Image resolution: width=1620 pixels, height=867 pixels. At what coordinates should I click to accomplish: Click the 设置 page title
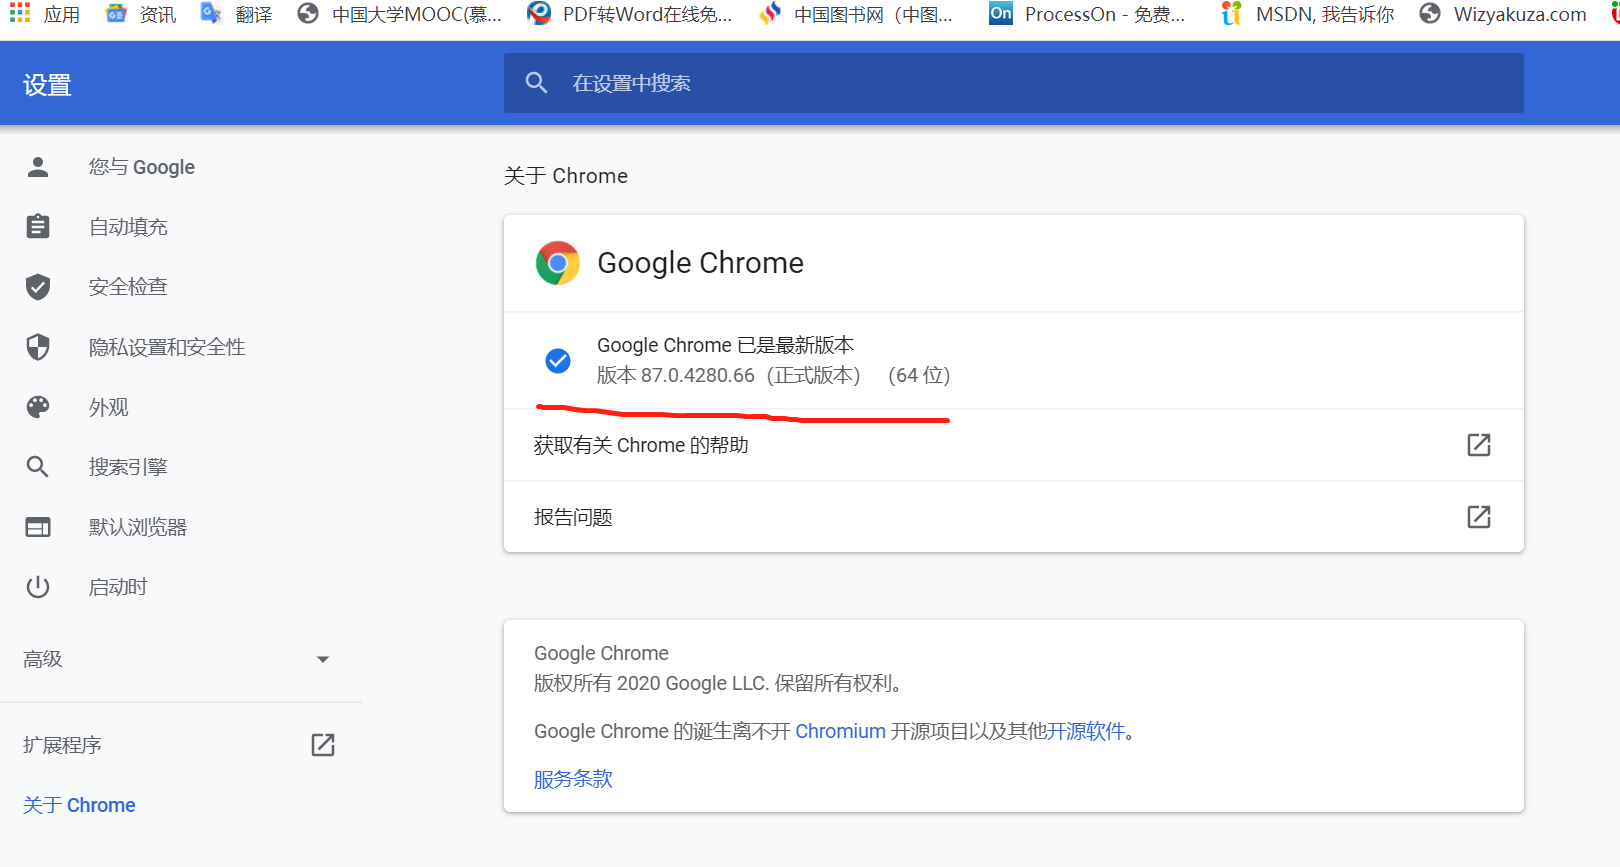47,85
